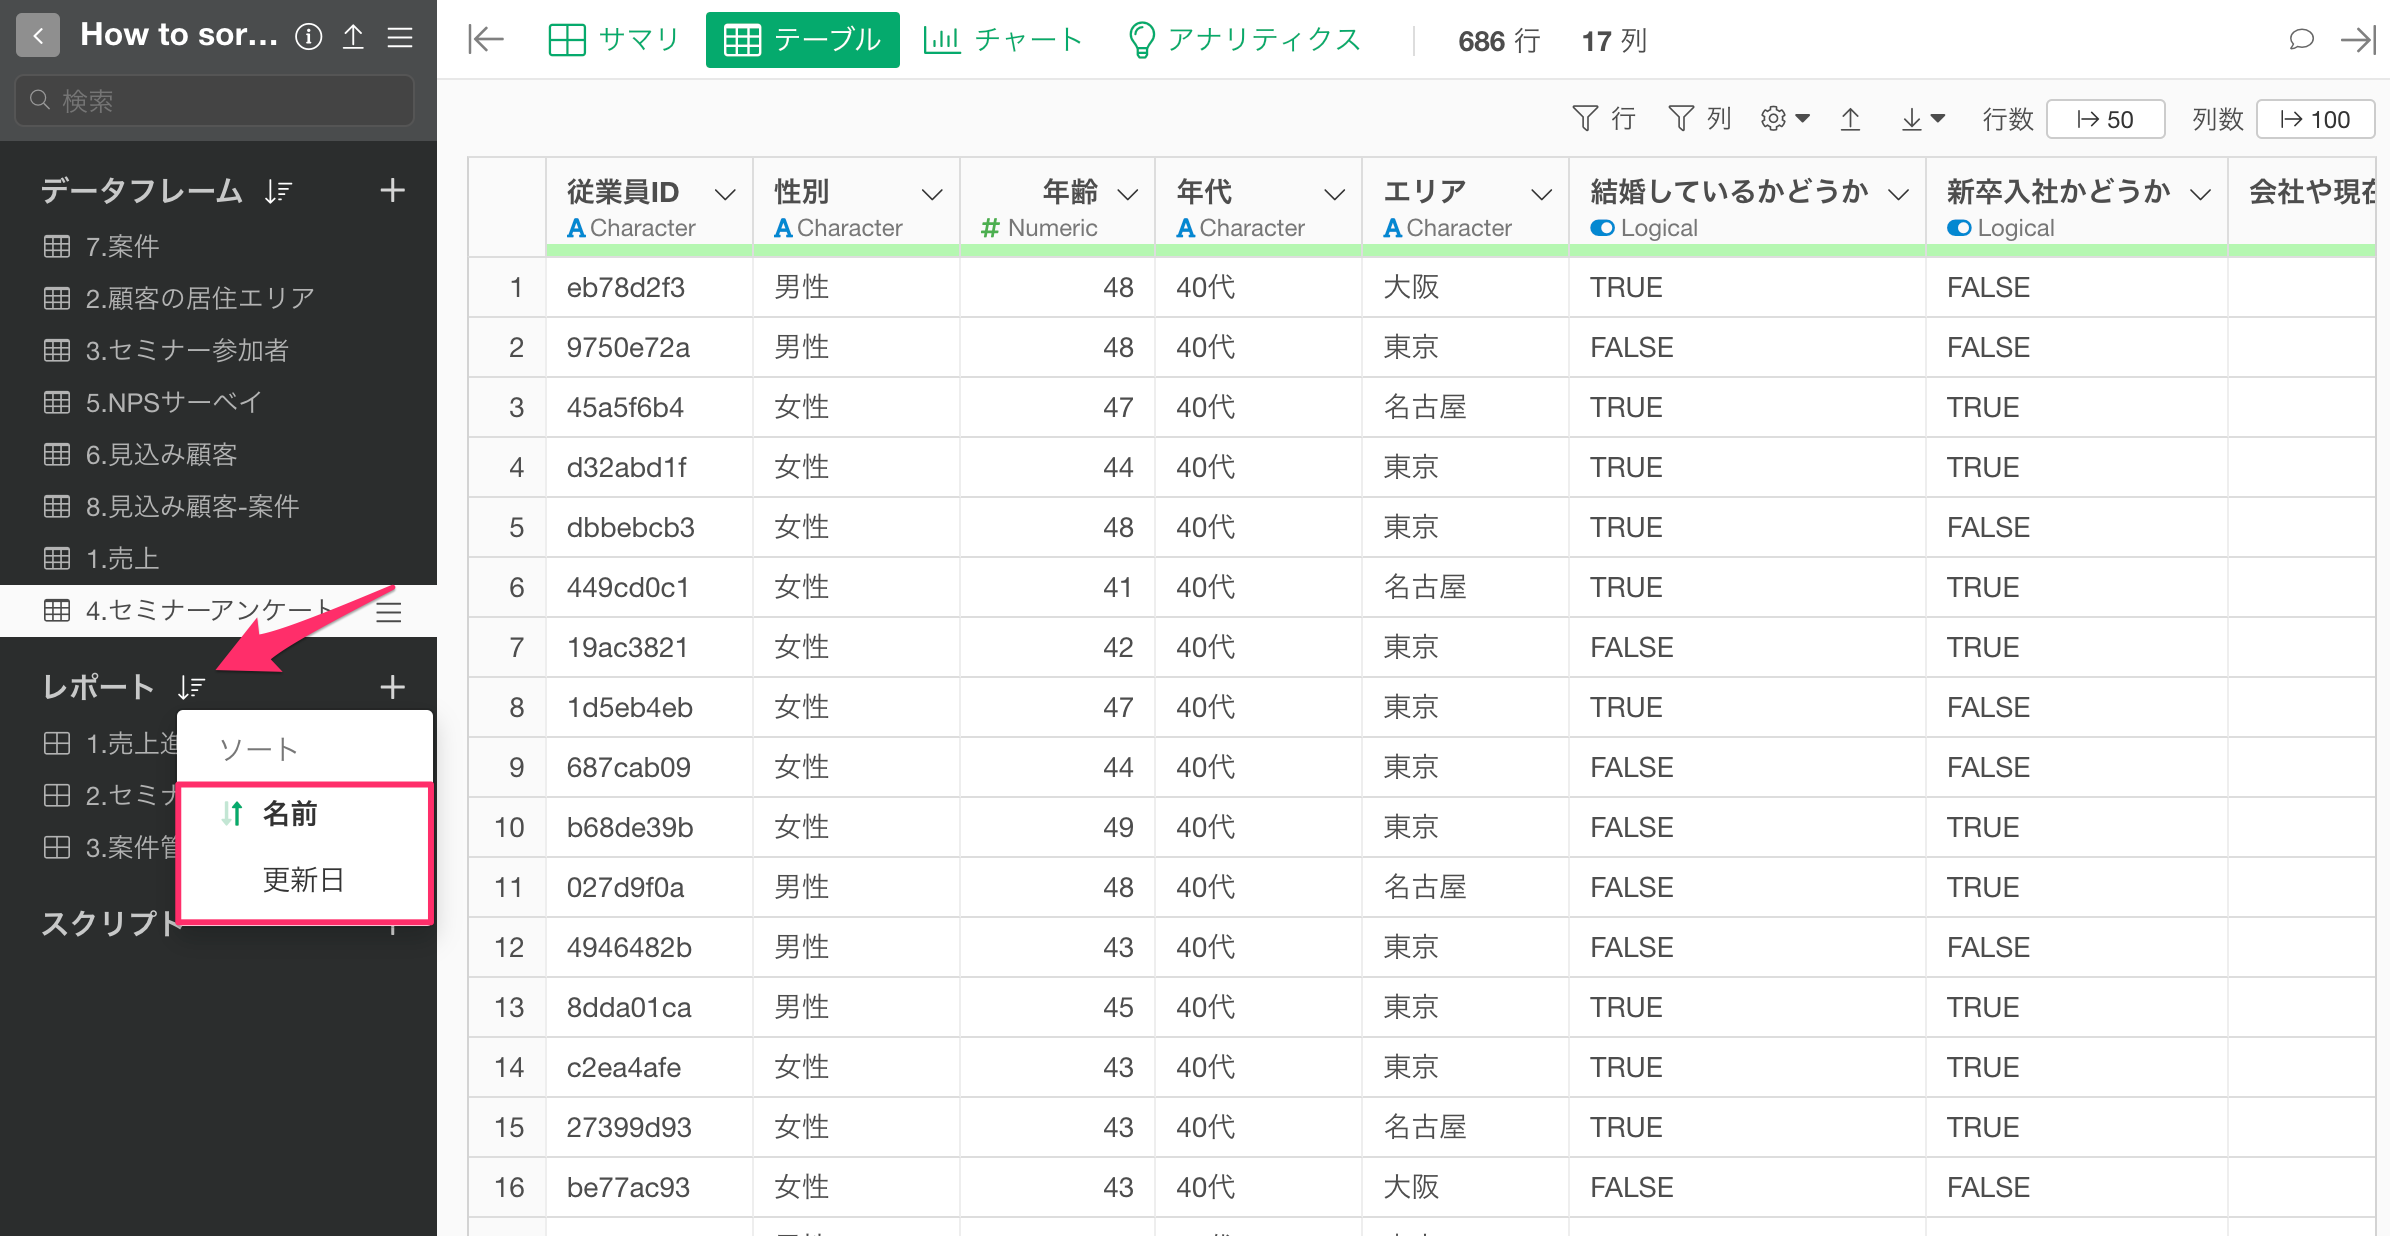Select employee ID 19ac3821 cell
The width and height of the screenshot is (2390, 1236).
coord(649,648)
